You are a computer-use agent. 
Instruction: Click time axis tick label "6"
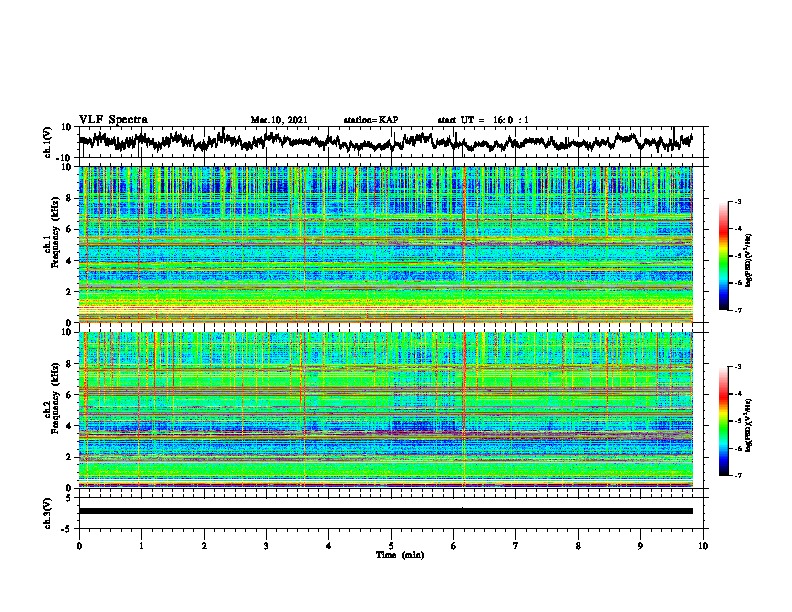pos(454,546)
